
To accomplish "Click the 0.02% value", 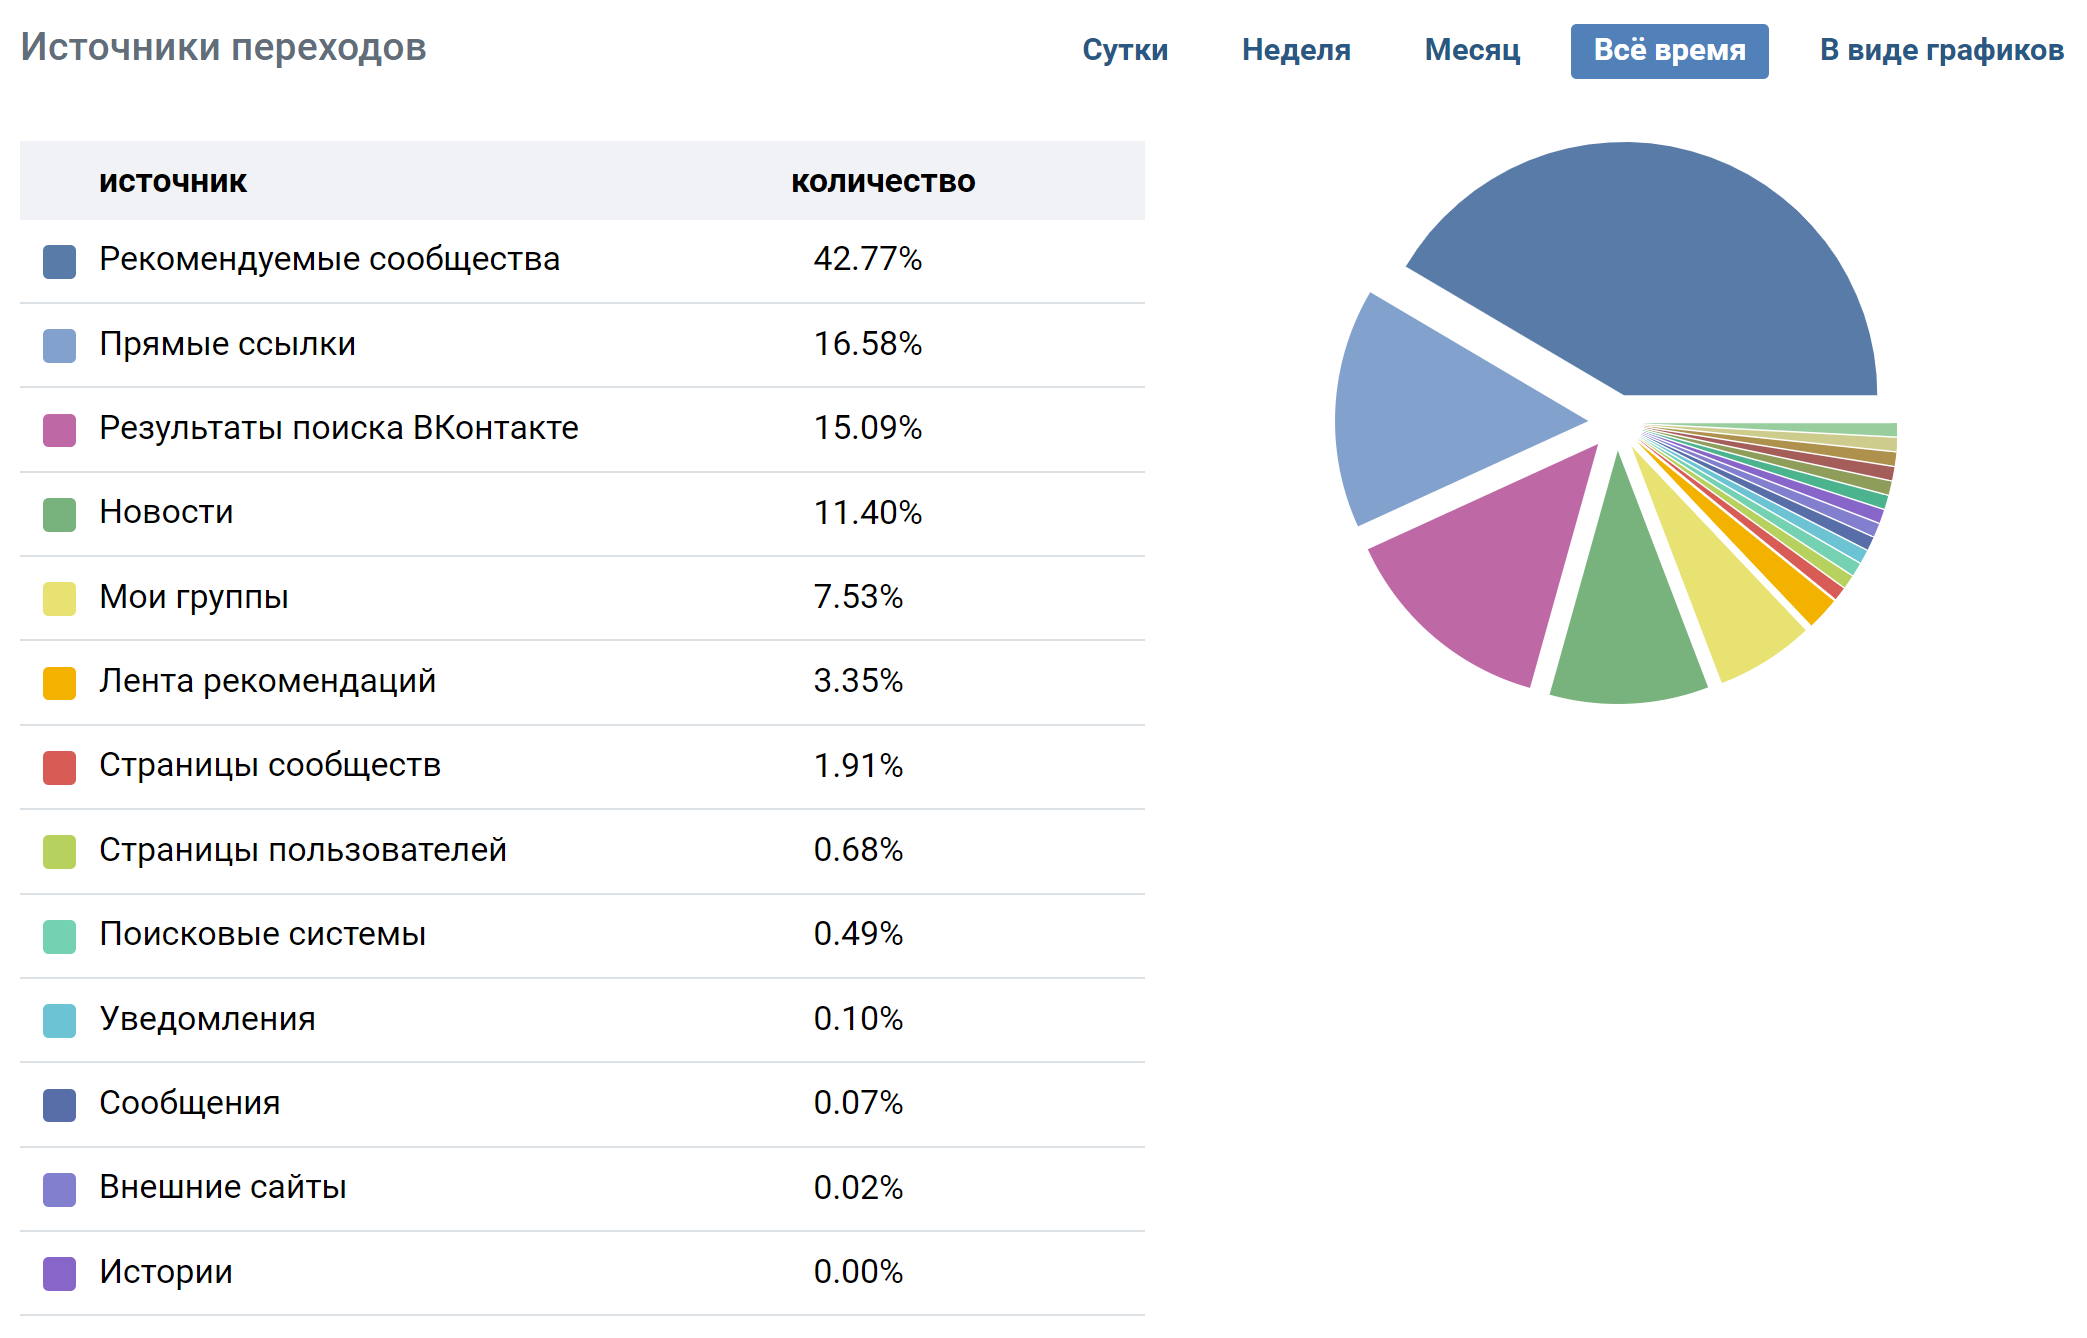I will [858, 1188].
